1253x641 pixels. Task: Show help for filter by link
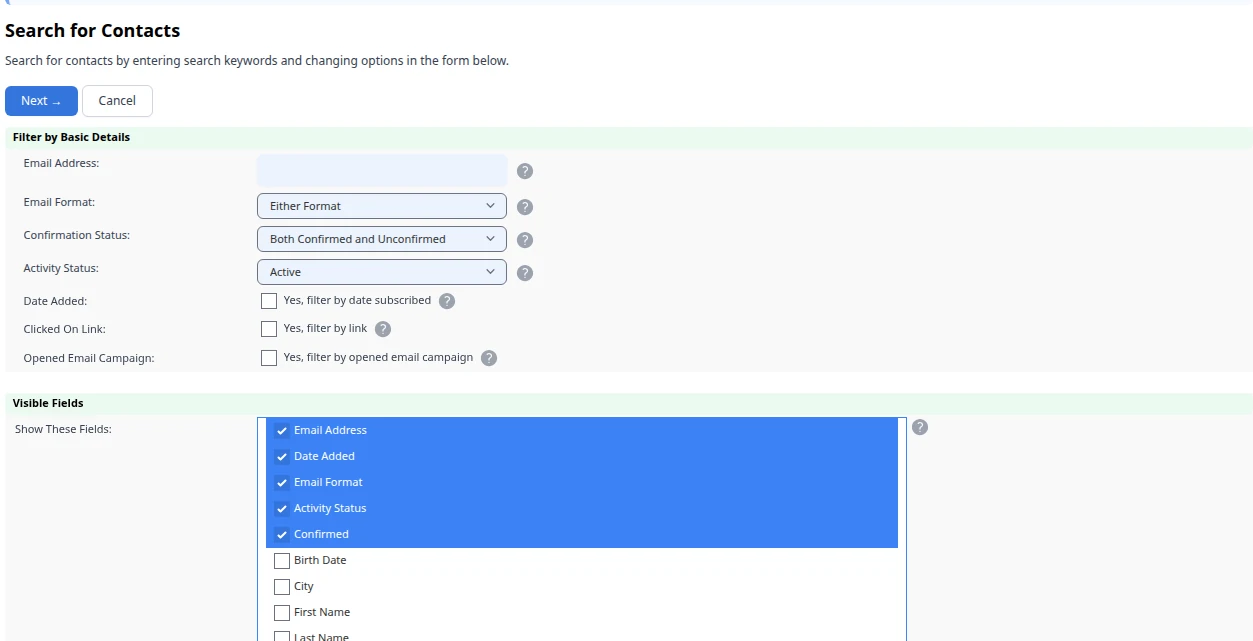(383, 329)
